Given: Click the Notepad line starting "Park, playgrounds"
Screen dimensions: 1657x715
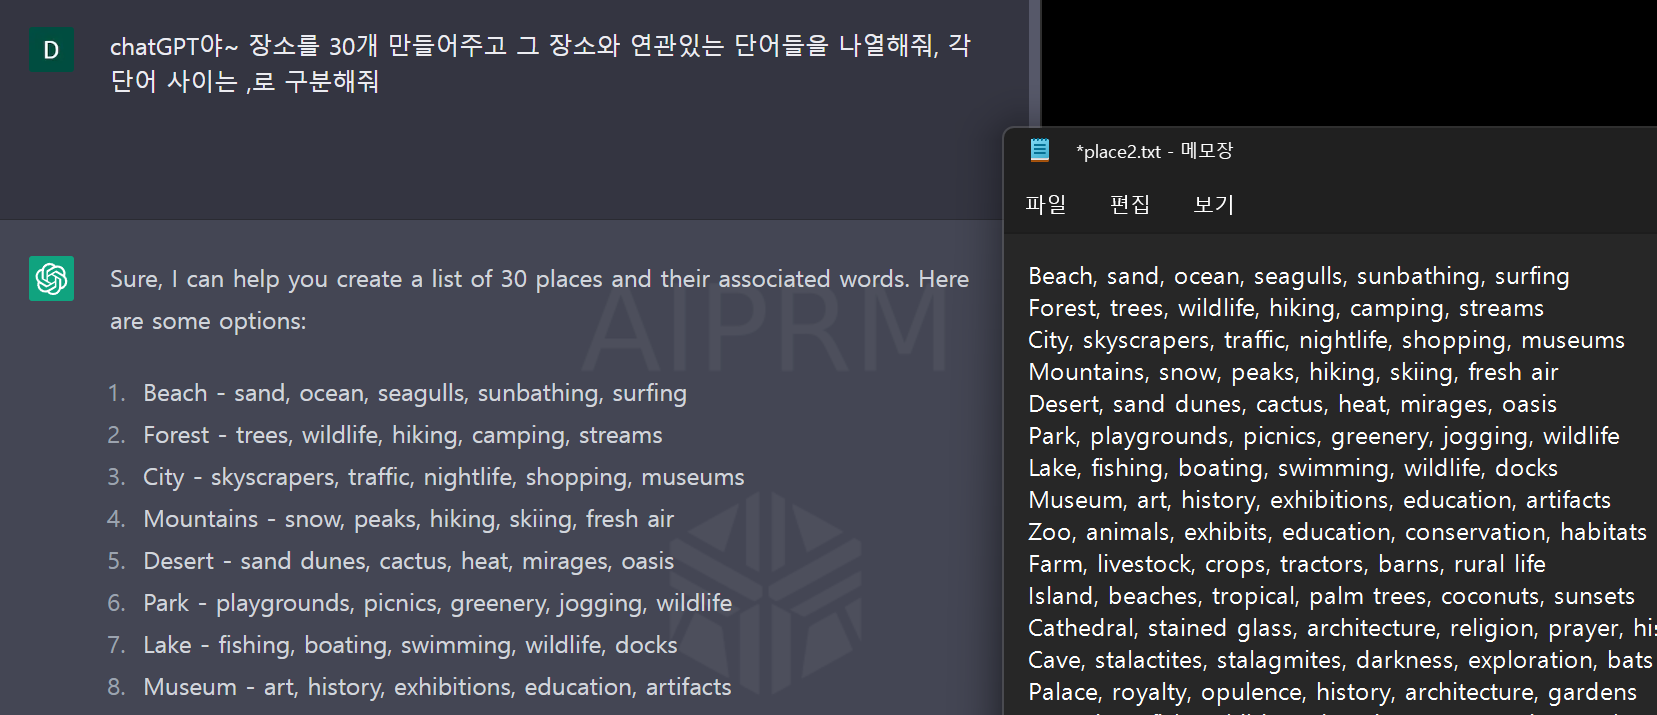Looking at the screenshot, I should tap(1324, 436).
